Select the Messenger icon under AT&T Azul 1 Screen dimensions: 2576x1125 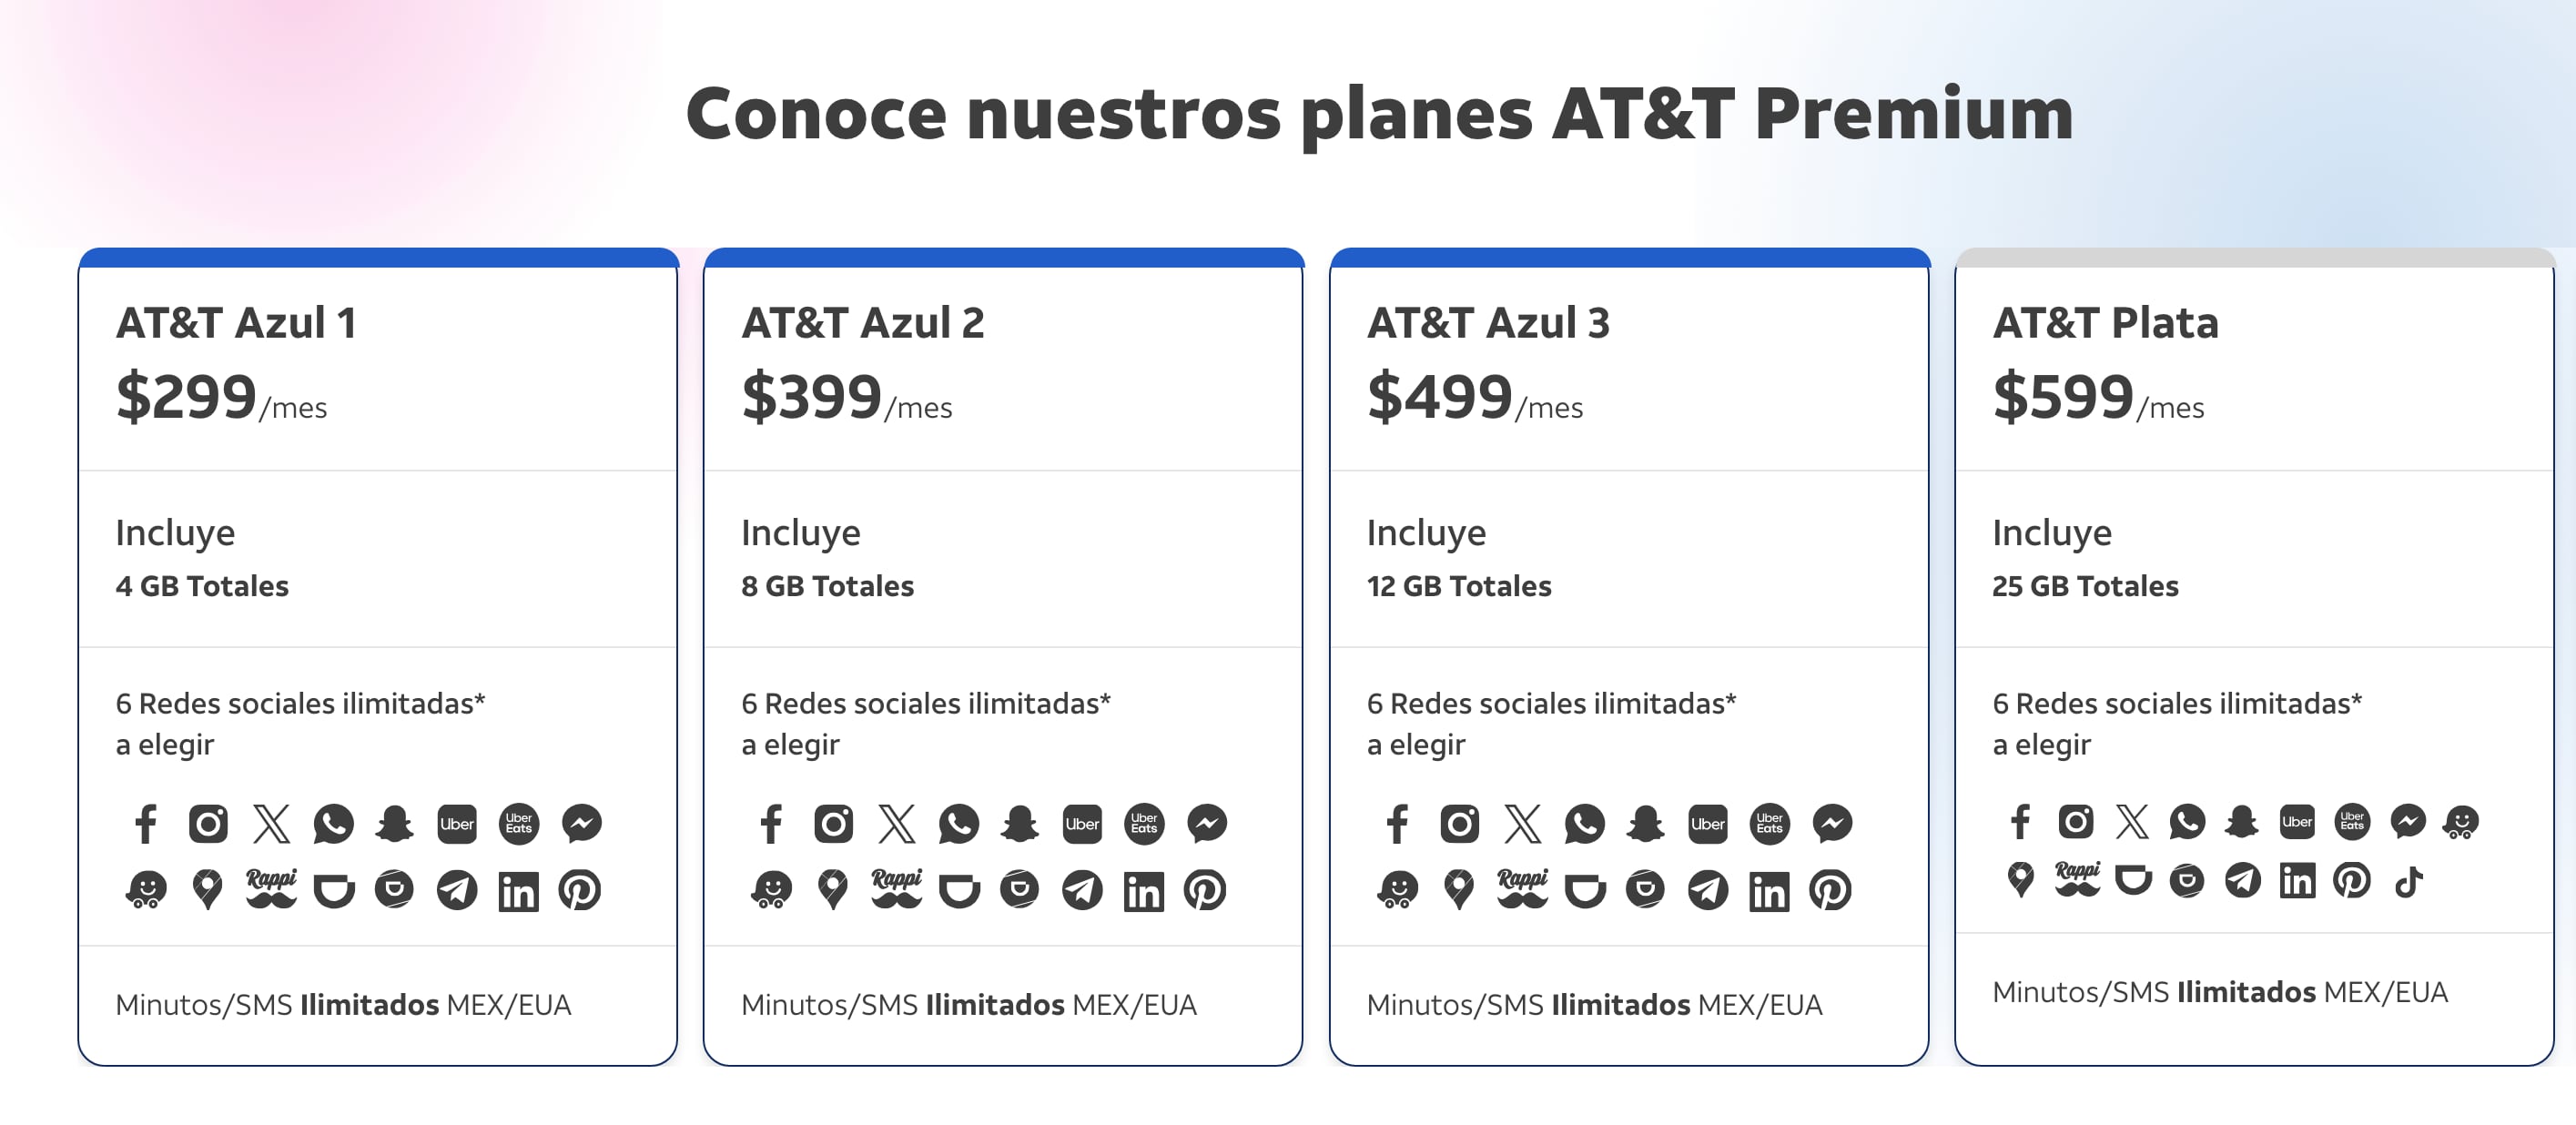(x=581, y=823)
